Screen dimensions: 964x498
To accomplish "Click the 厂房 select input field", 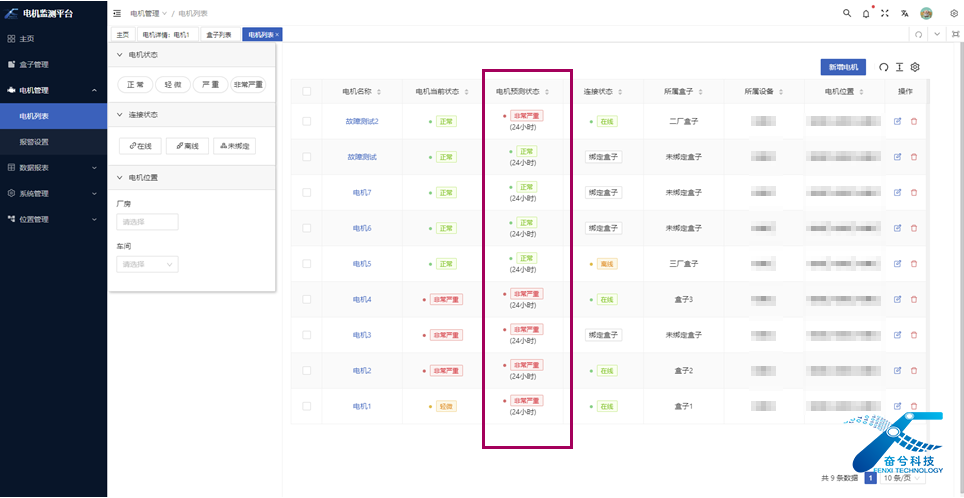I will (147, 222).
